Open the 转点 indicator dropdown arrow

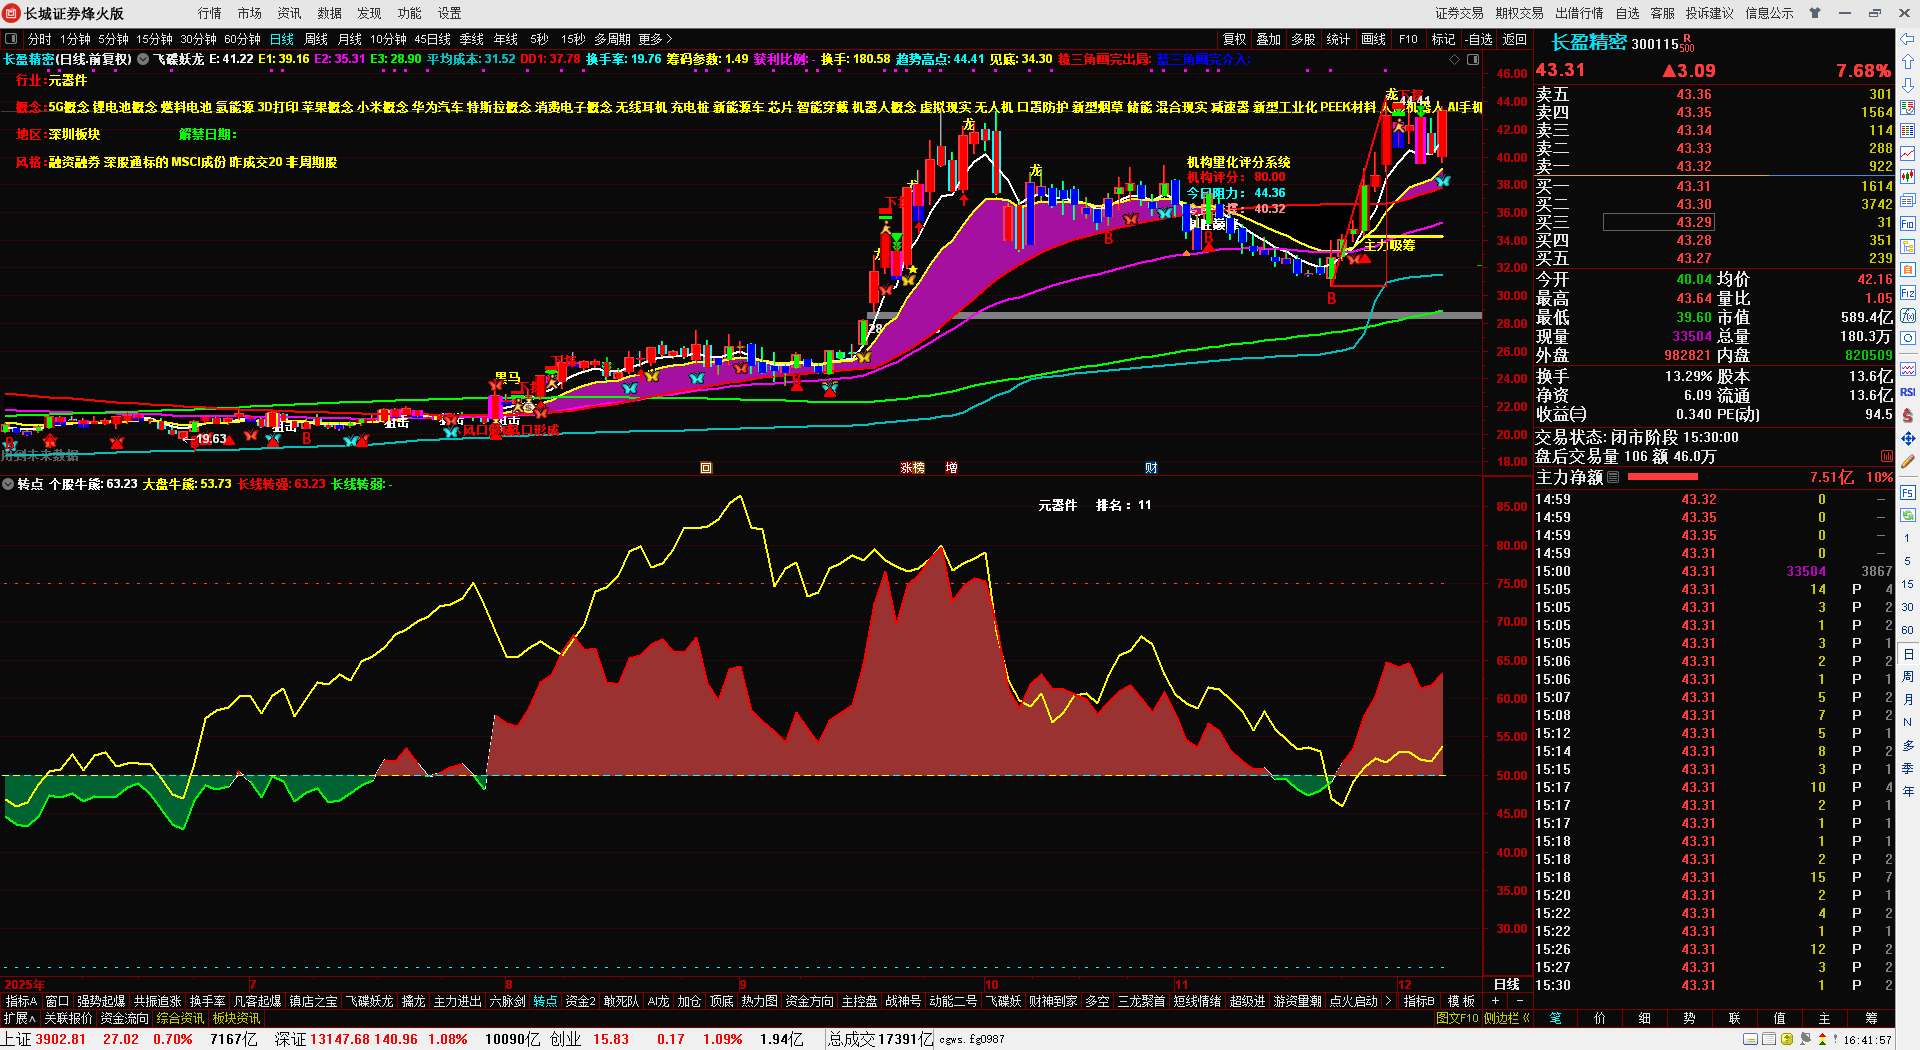coord(8,484)
